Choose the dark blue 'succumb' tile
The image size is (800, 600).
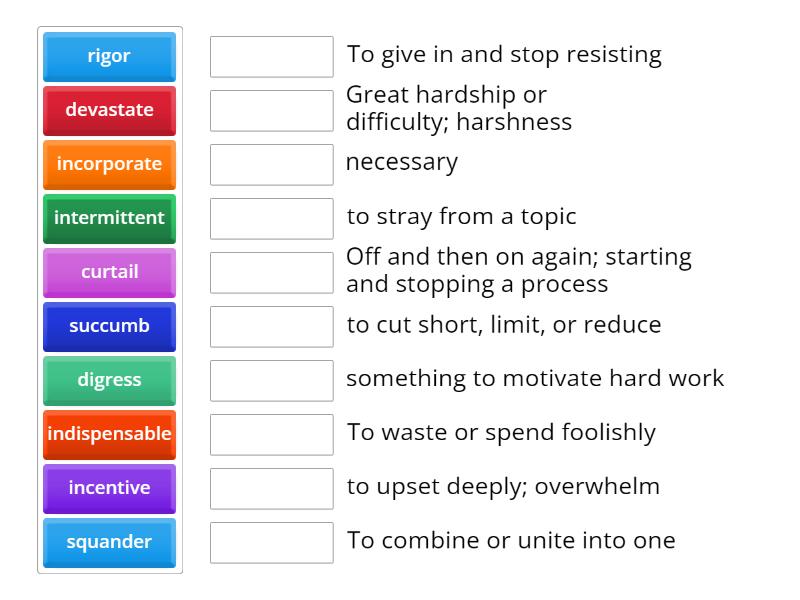(x=109, y=326)
